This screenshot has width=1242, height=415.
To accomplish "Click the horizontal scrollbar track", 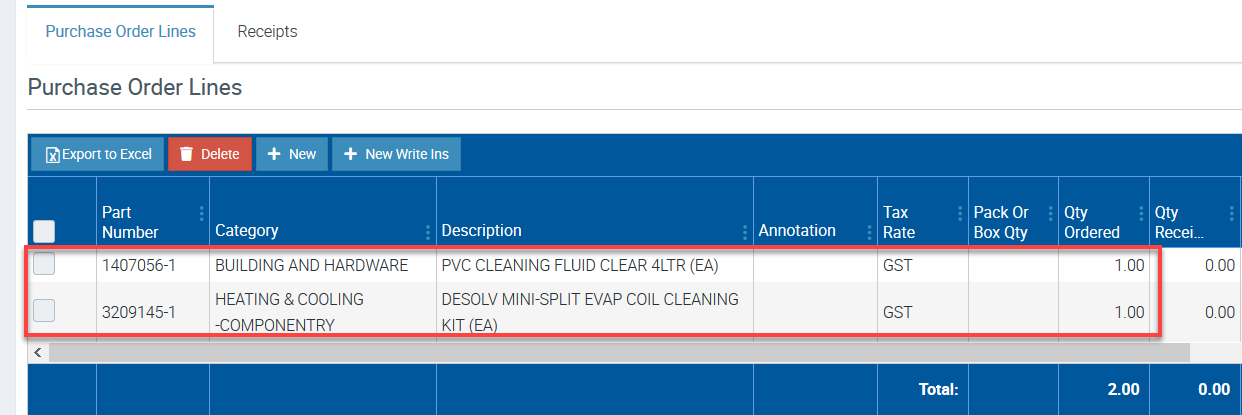I will 620,352.
